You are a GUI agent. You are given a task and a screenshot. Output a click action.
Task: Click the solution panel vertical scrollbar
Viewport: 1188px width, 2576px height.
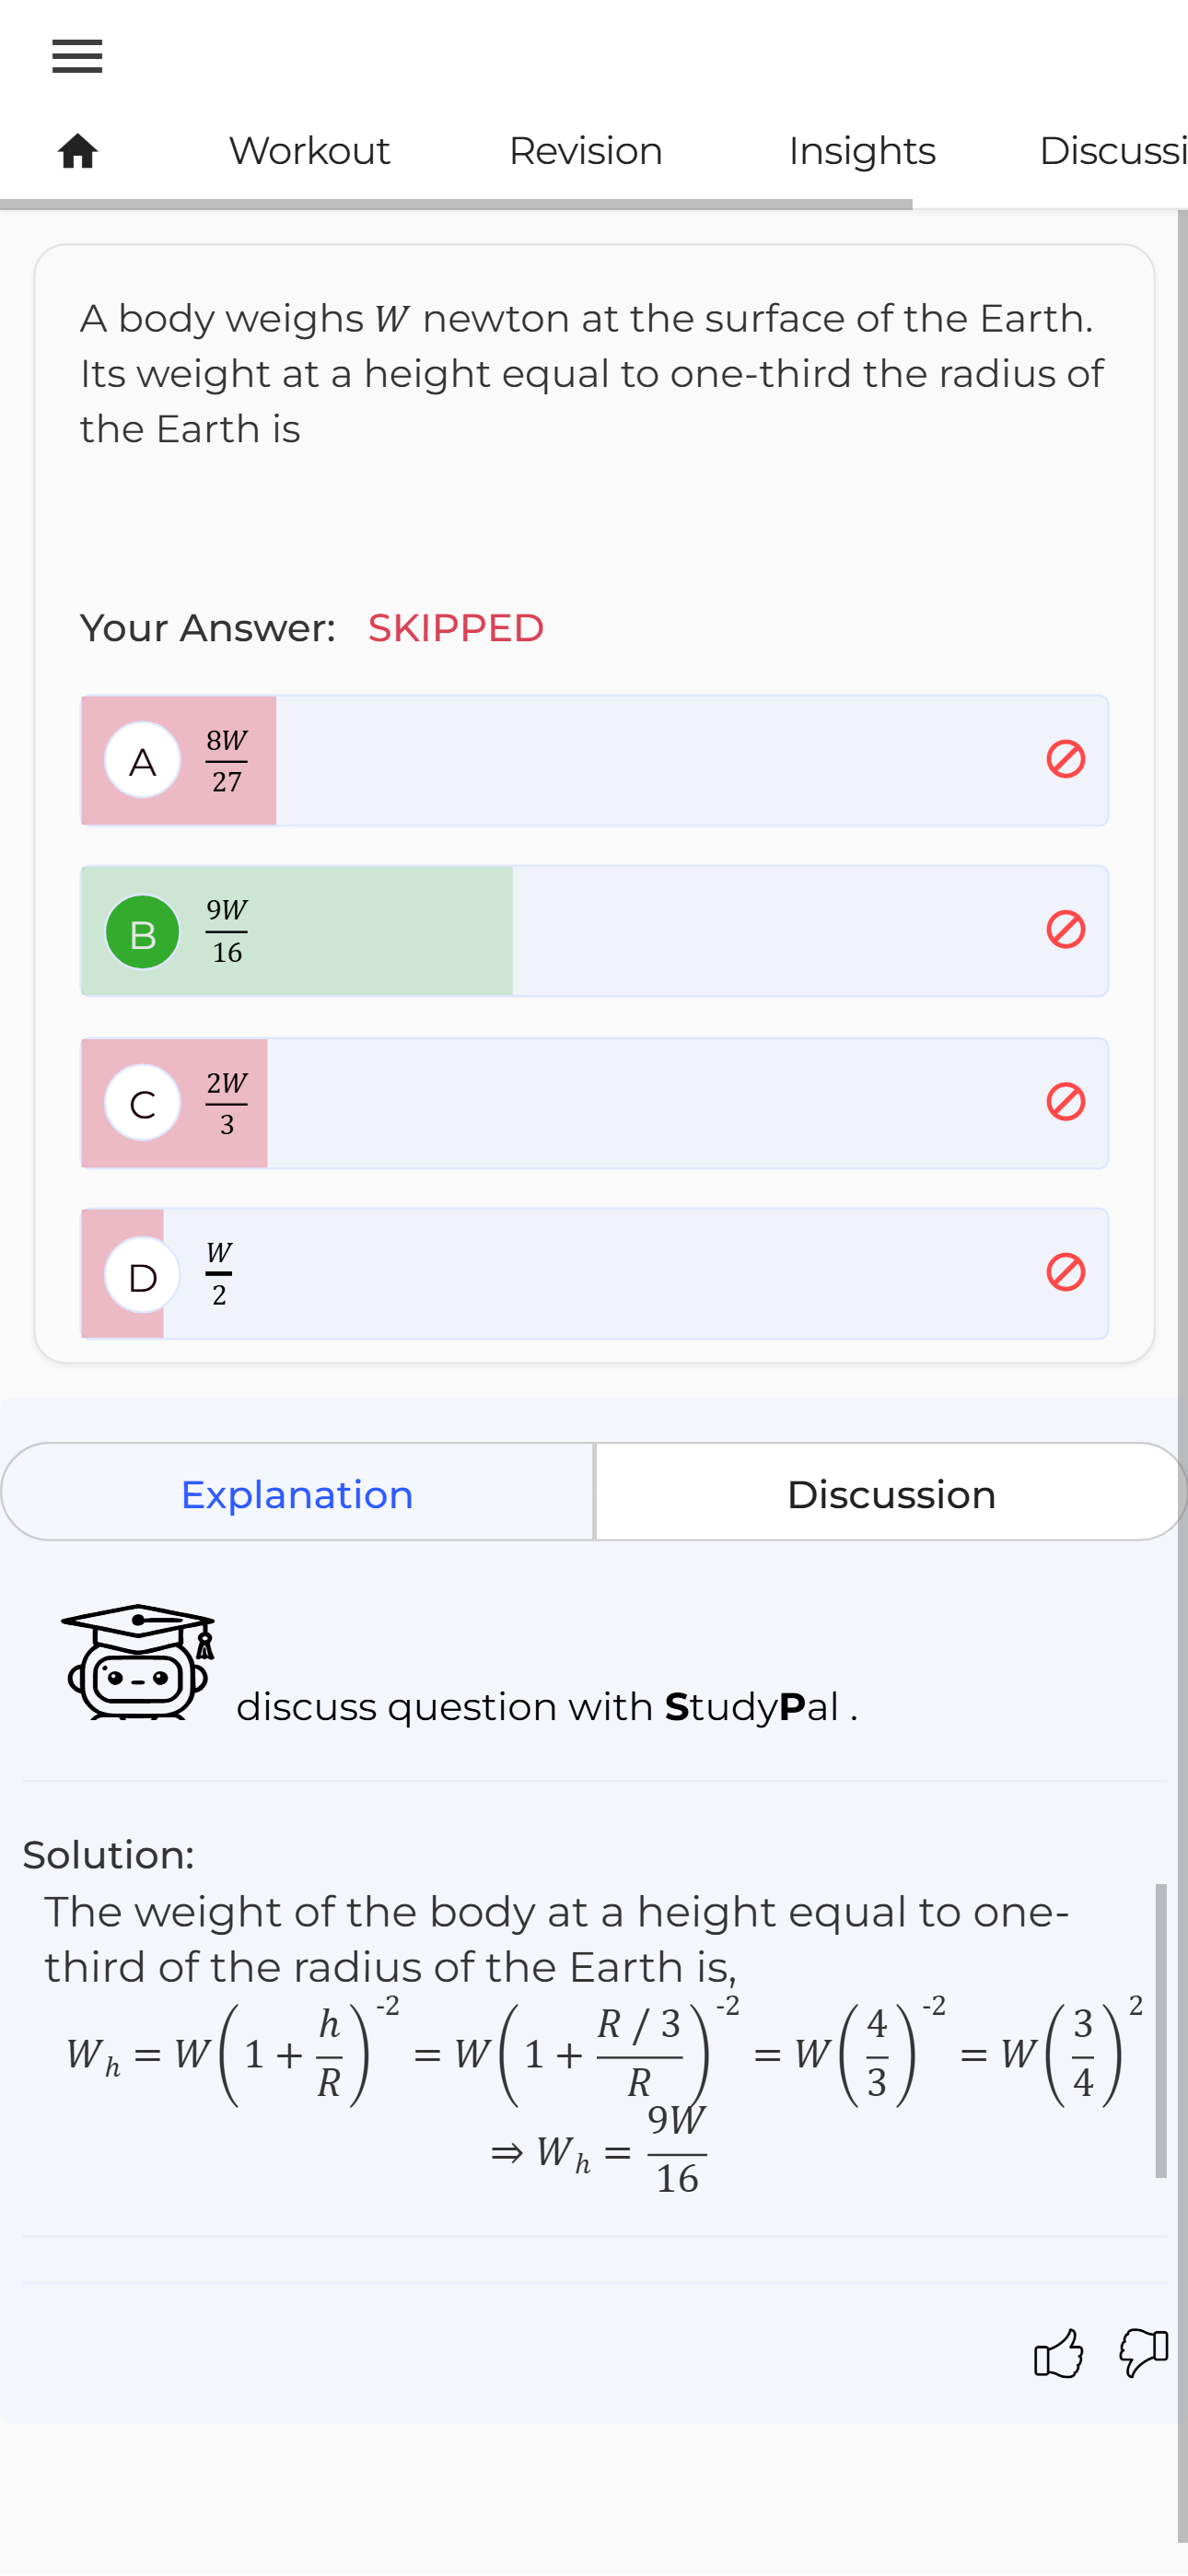point(1161,2031)
